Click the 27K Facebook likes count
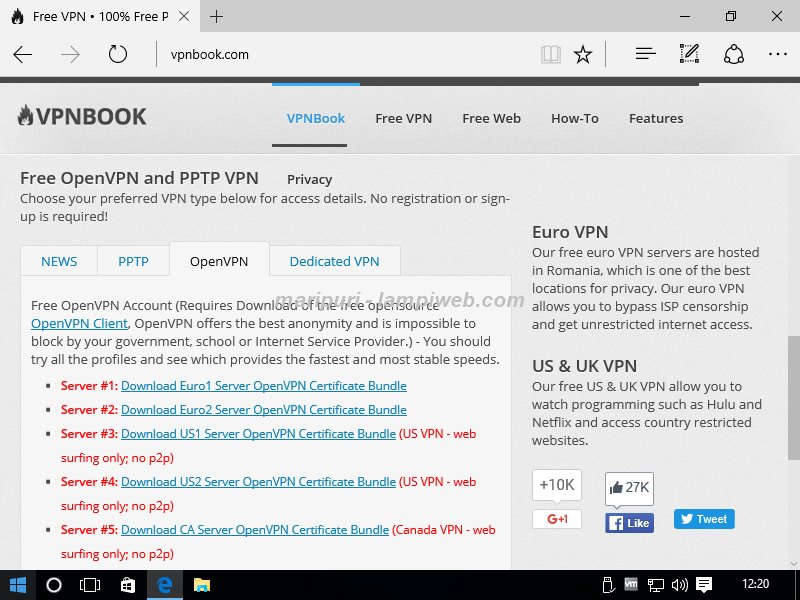The width and height of the screenshot is (800, 600). click(629, 487)
